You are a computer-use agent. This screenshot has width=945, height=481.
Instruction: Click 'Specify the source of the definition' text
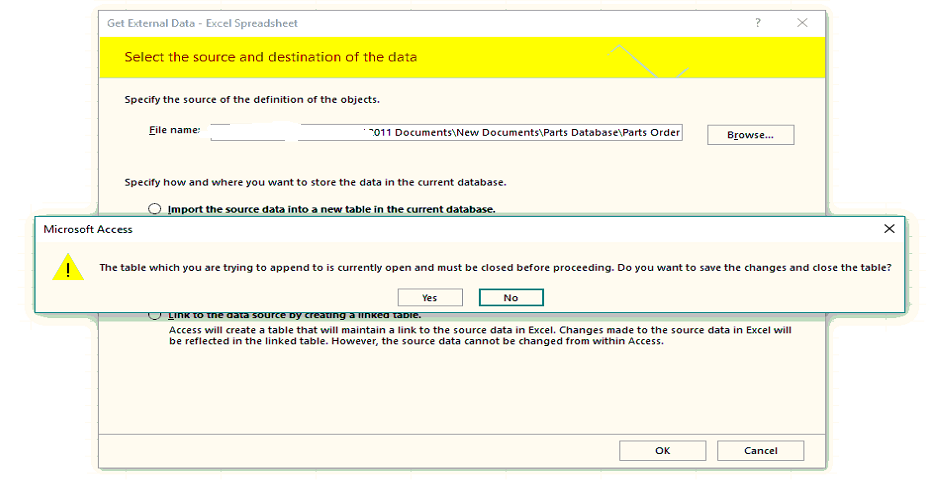(252, 99)
